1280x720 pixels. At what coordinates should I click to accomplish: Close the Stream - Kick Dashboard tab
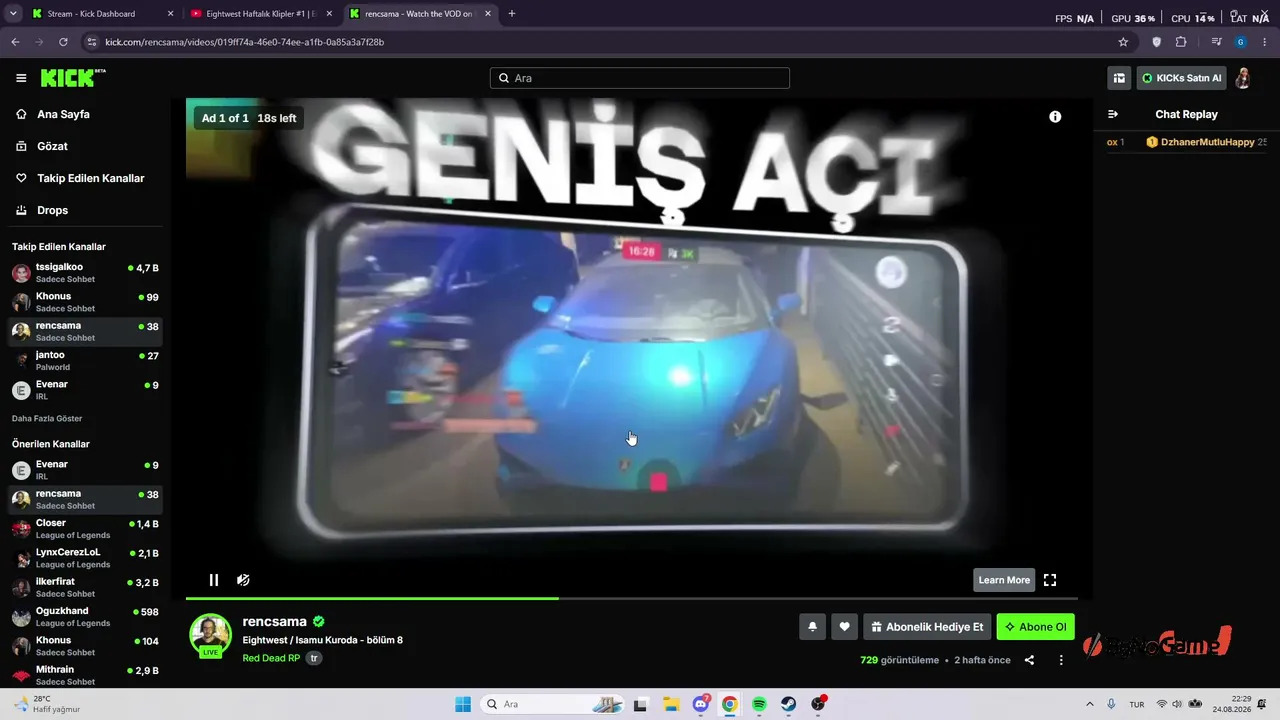tap(170, 14)
